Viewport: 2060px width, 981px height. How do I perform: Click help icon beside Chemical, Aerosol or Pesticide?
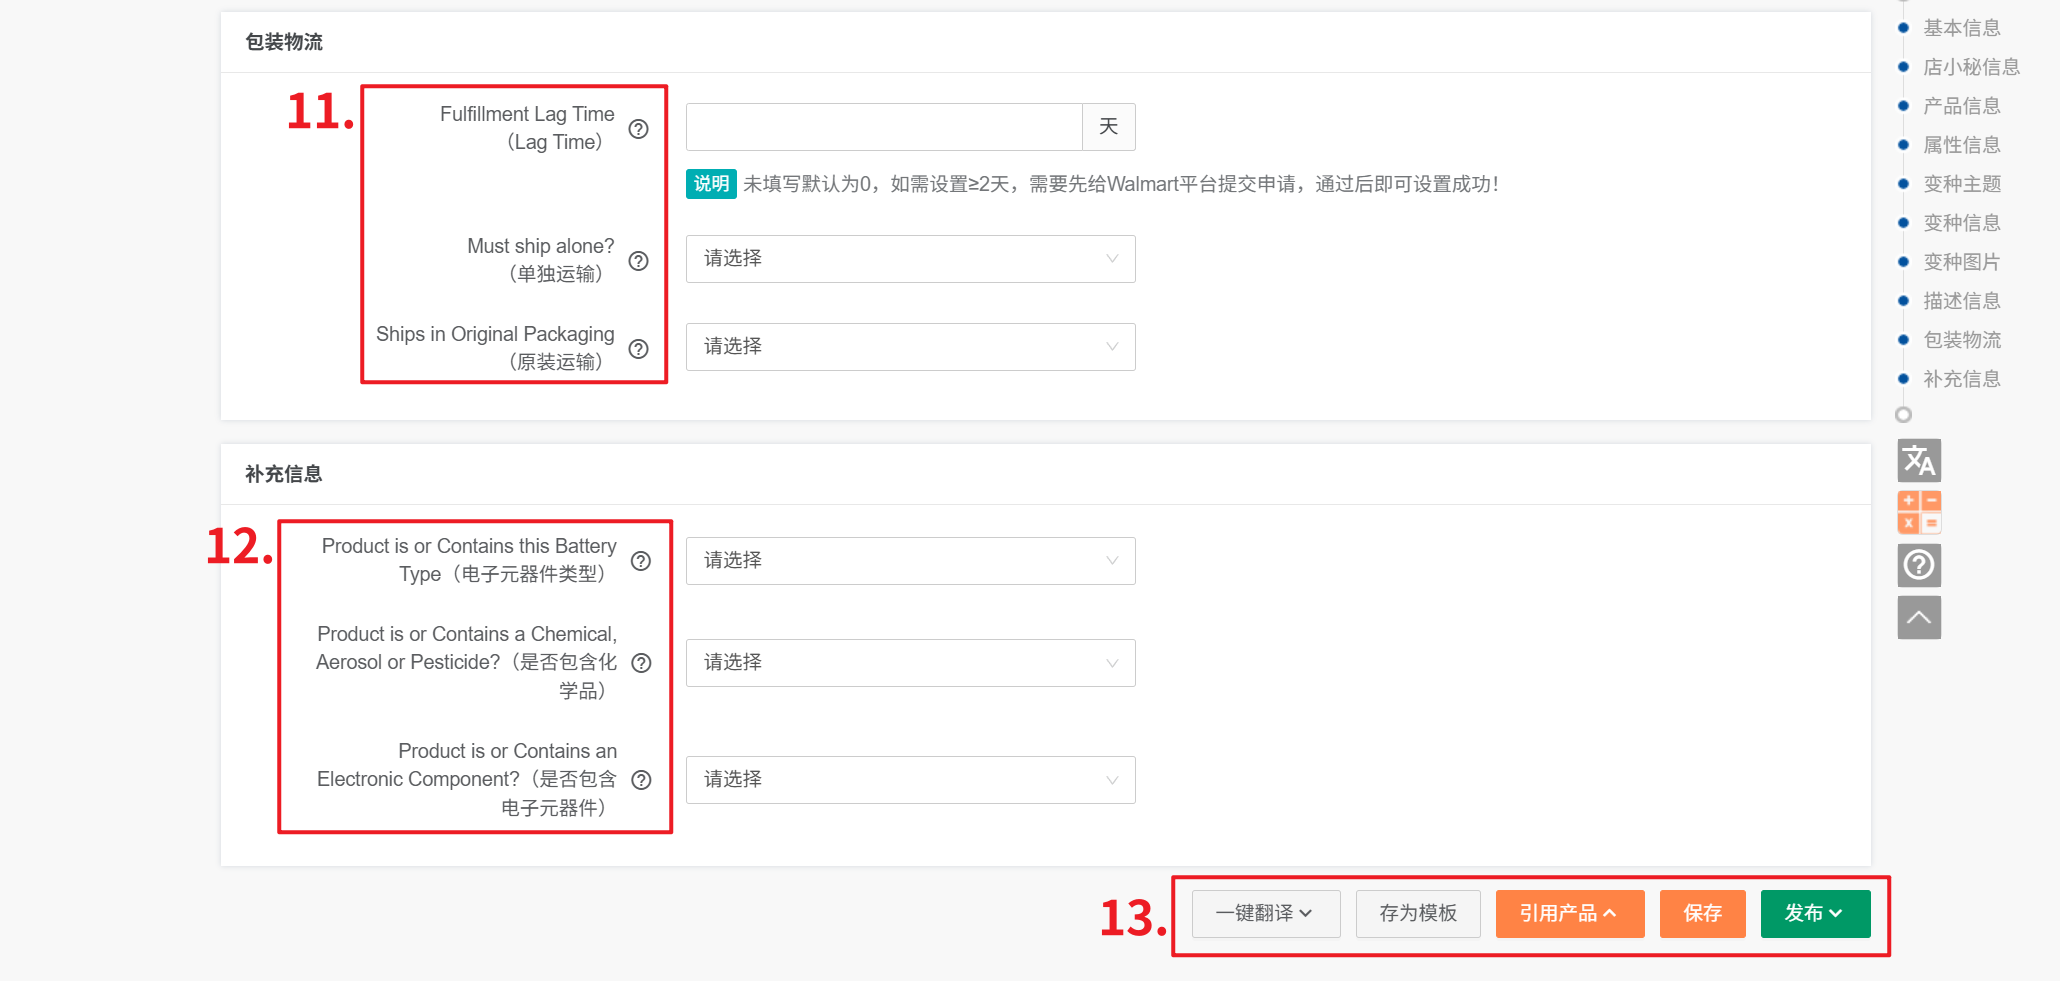[642, 663]
